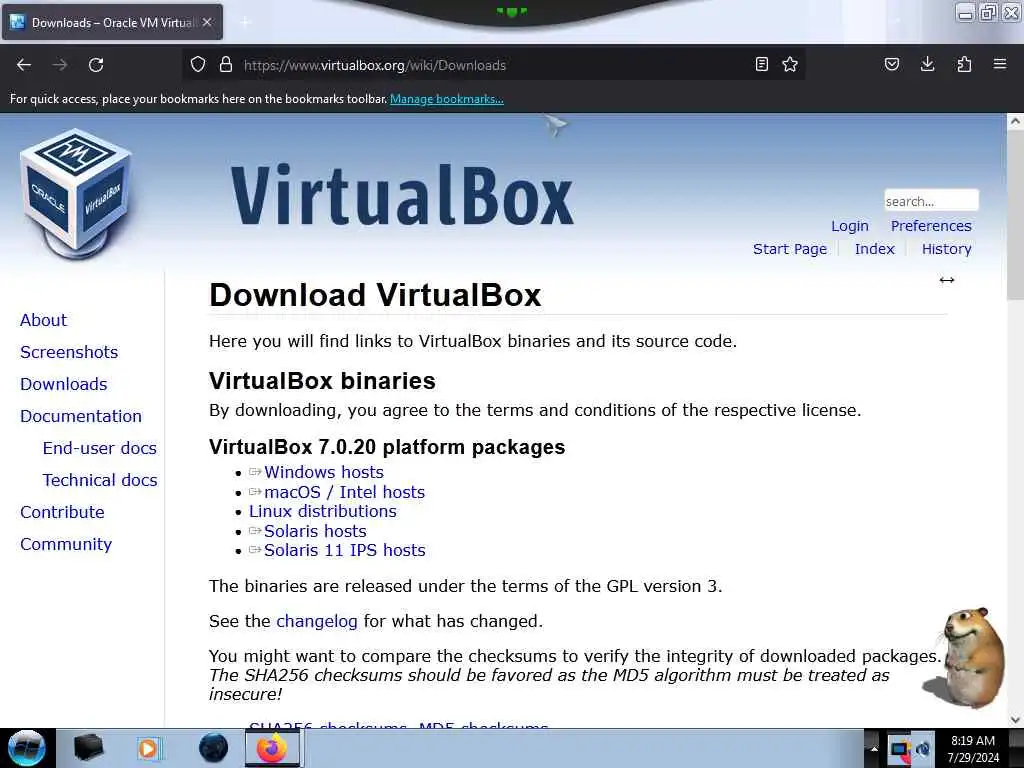Open the History link
Image resolution: width=1024 pixels, height=768 pixels.
point(946,249)
